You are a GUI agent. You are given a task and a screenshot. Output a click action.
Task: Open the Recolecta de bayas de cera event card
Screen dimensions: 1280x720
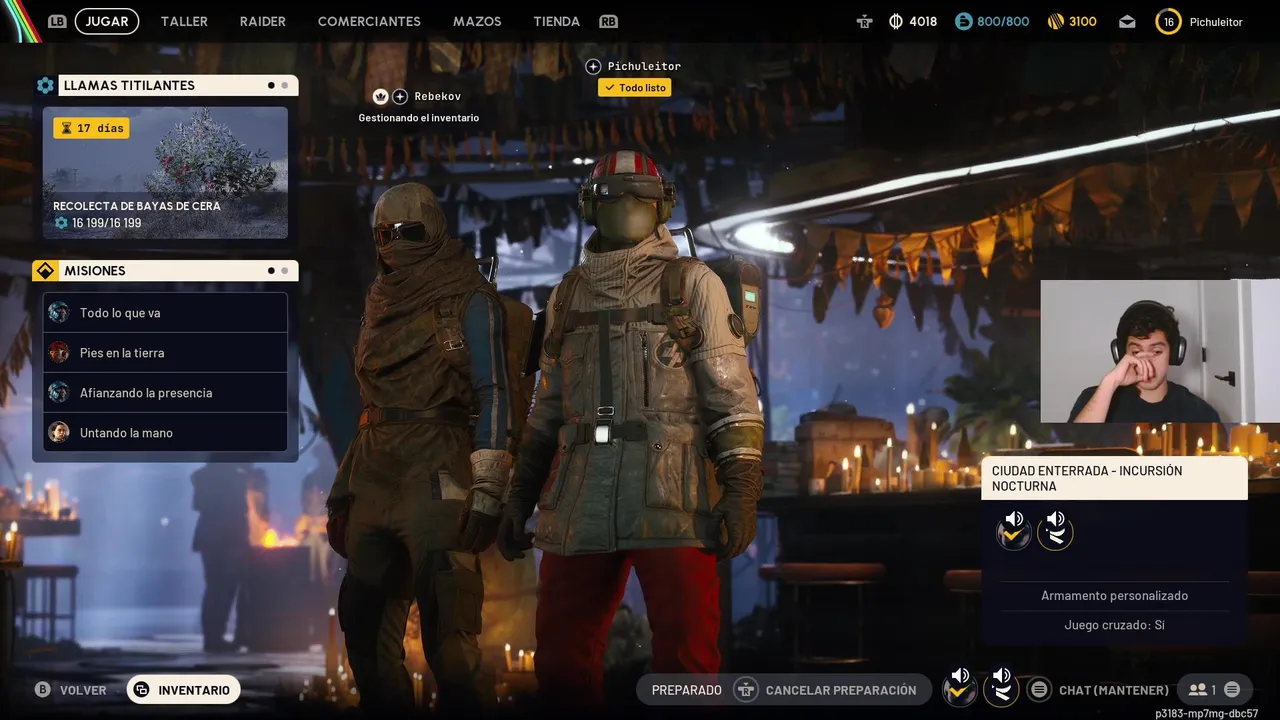[x=165, y=173]
